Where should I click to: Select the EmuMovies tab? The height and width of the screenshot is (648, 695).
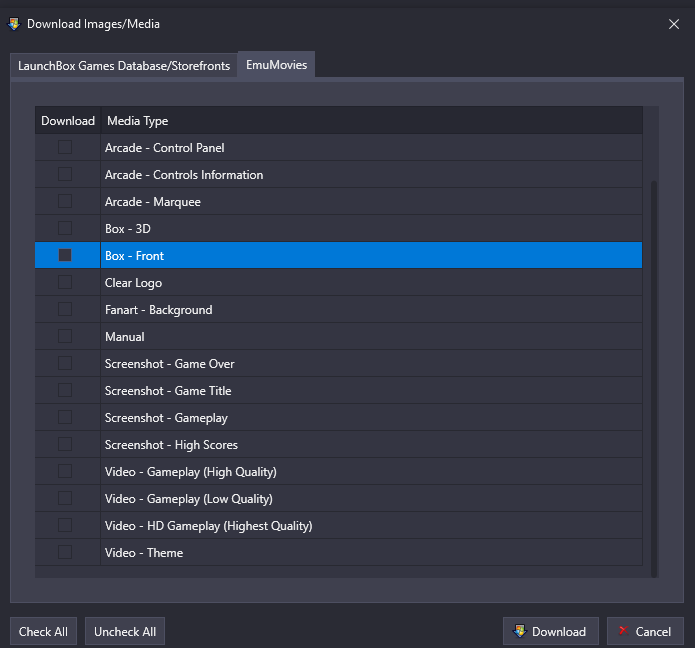(277, 65)
